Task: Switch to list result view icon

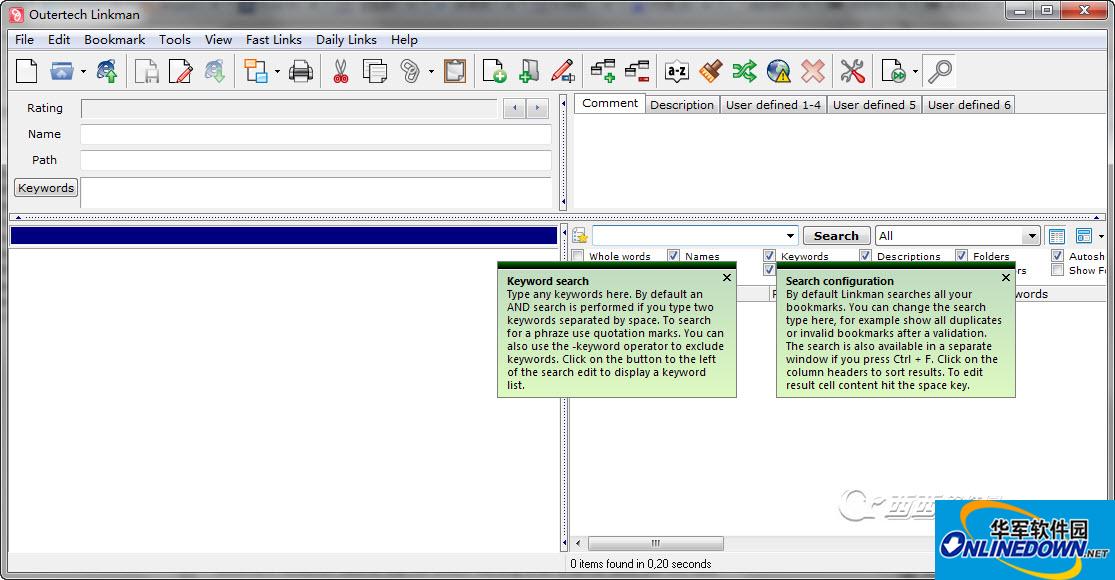Action: [1057, 236]
